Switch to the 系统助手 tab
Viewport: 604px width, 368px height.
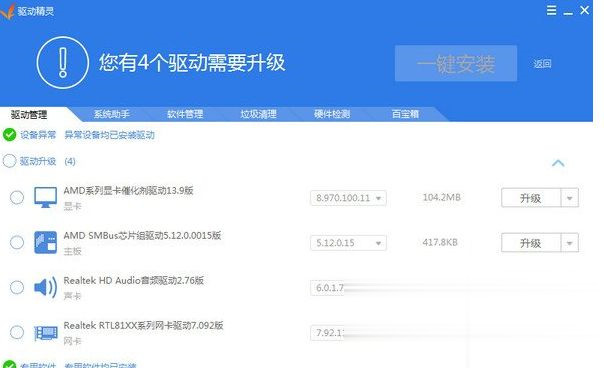111,114
